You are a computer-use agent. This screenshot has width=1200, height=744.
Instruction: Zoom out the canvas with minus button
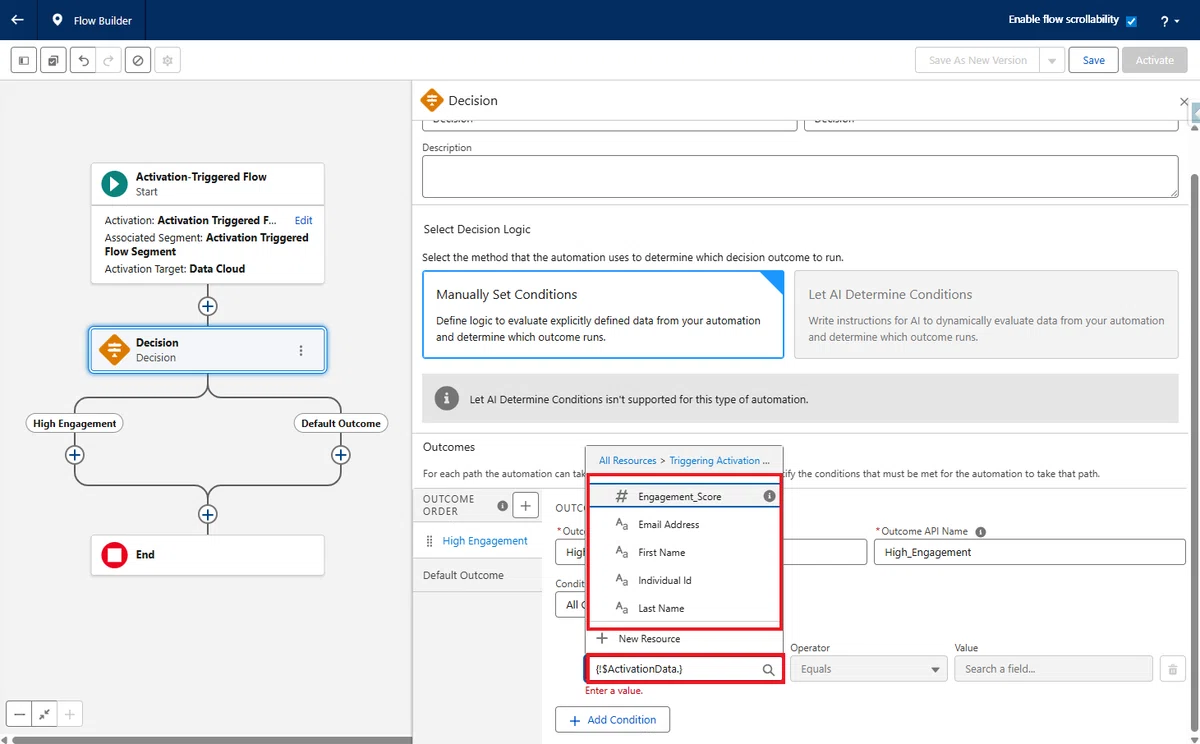pyautogui.click(x=20, y=714)
